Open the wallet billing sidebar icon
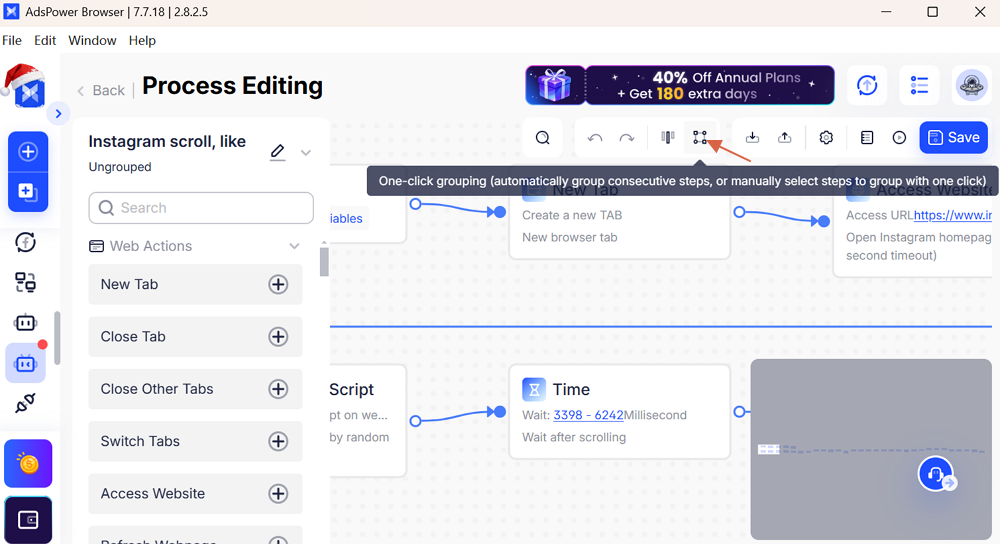The image size is (1000, 544). pyautogui.click(x=28, y=520)
